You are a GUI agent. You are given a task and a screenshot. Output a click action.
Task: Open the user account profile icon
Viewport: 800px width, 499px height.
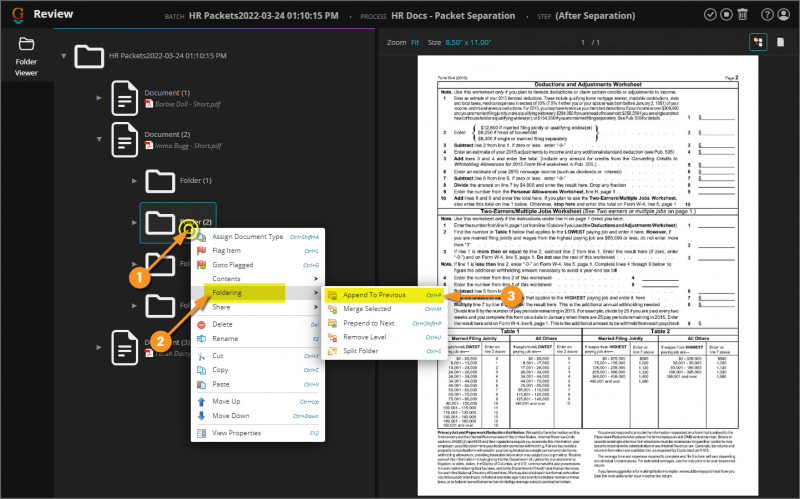783,14
